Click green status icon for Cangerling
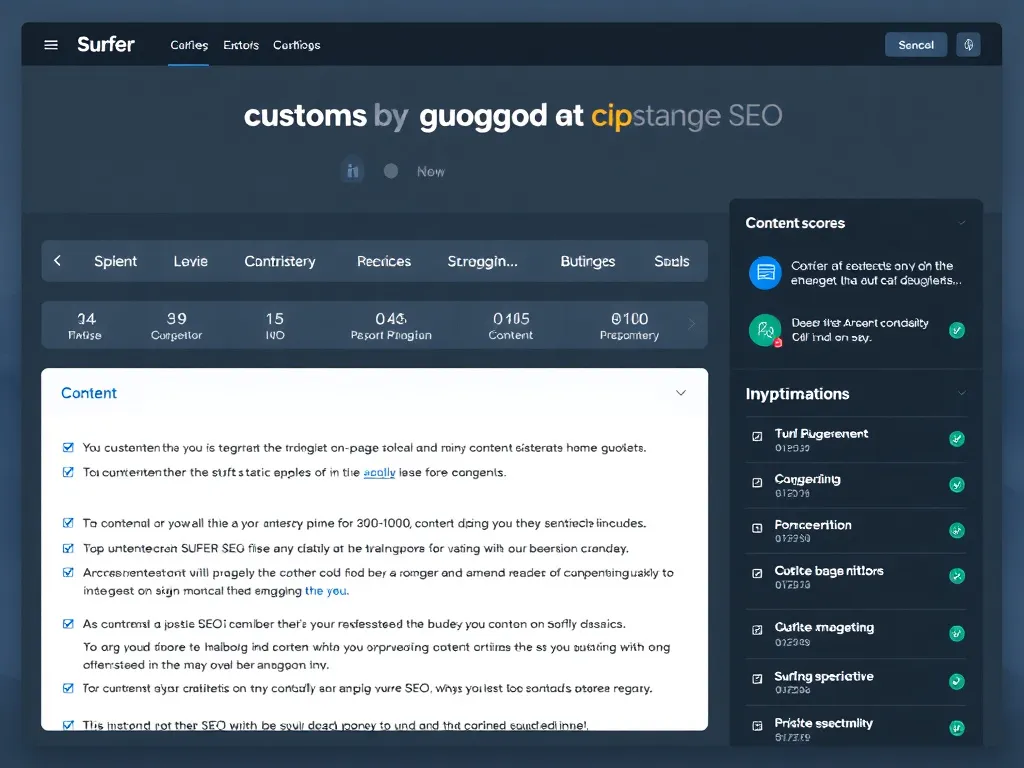This screenshot has width=1024, height=768. [957, 485]
